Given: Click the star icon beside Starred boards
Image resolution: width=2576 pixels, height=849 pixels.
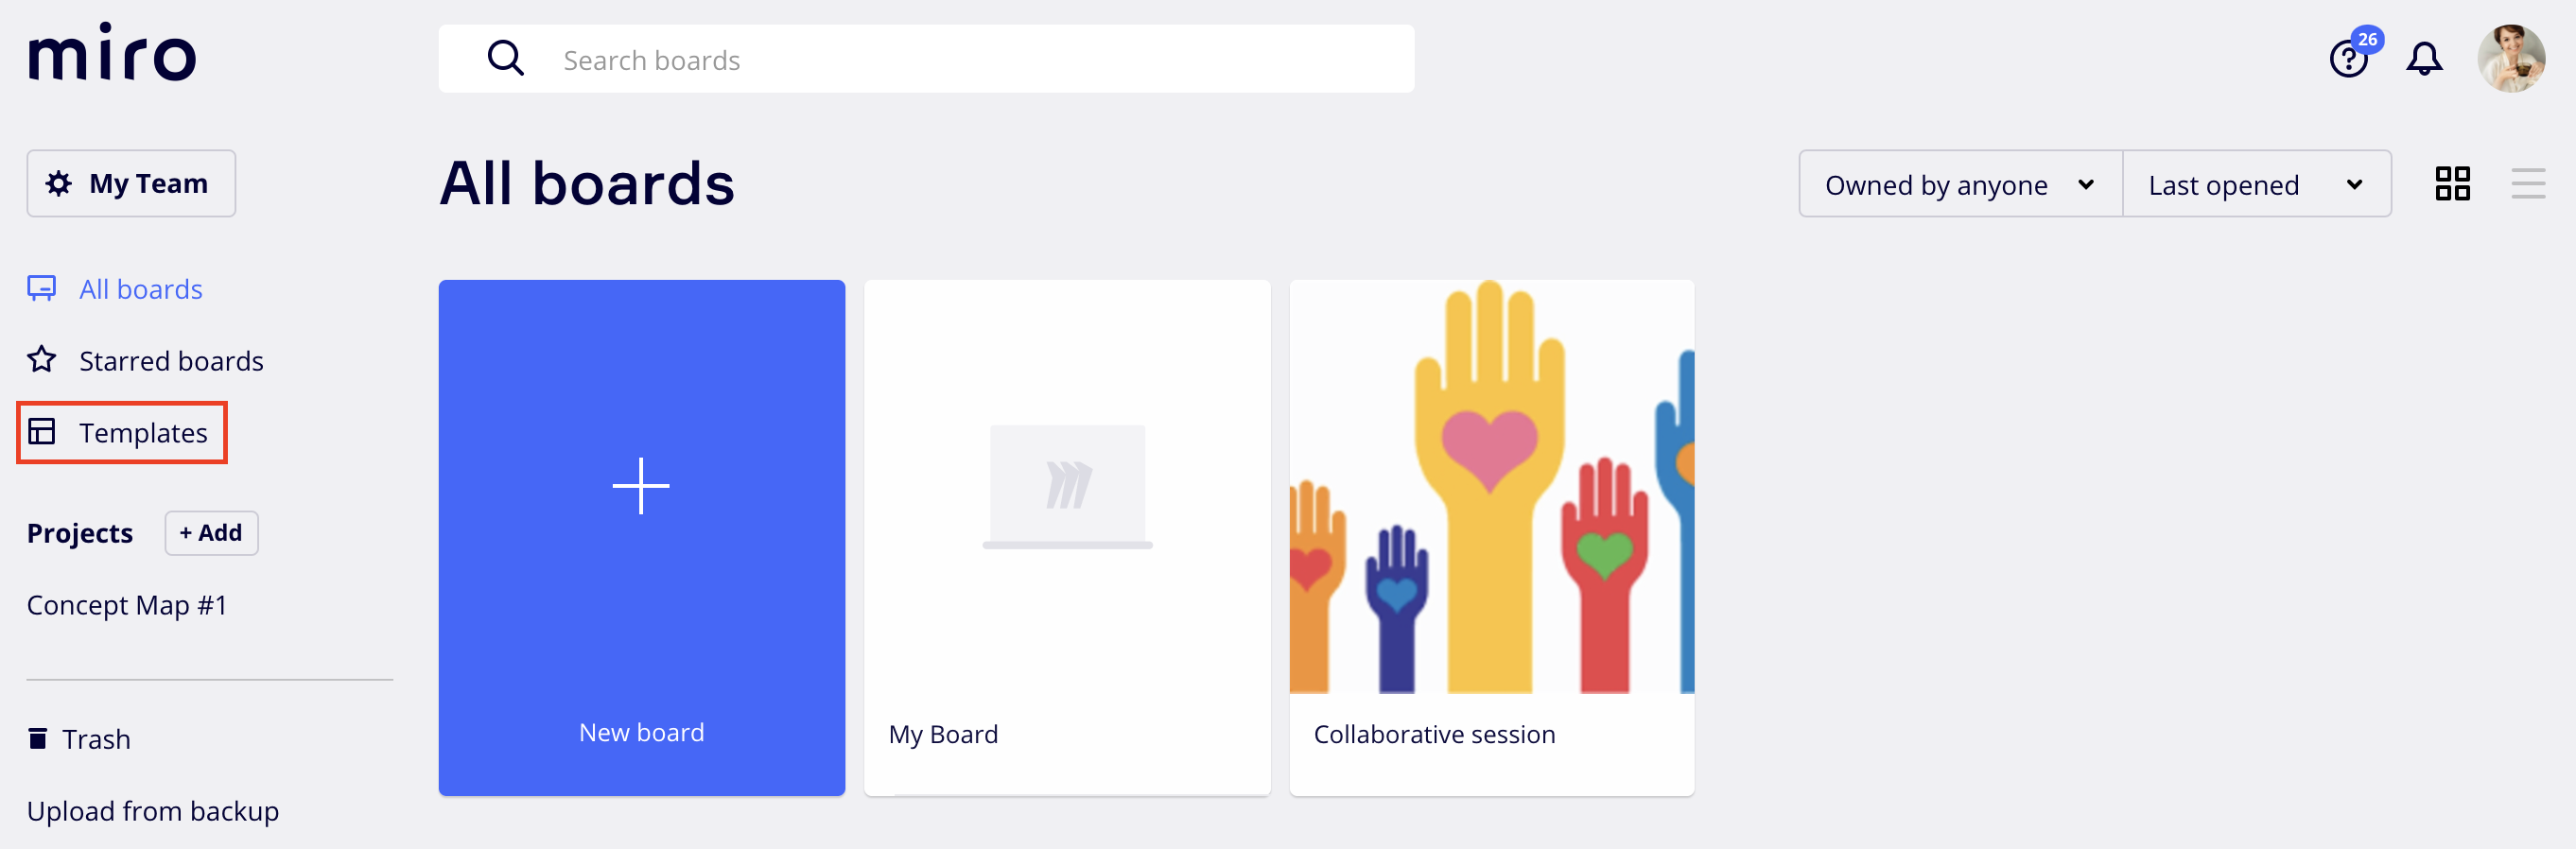Looking at the screenshot, I should coord(42,360).
